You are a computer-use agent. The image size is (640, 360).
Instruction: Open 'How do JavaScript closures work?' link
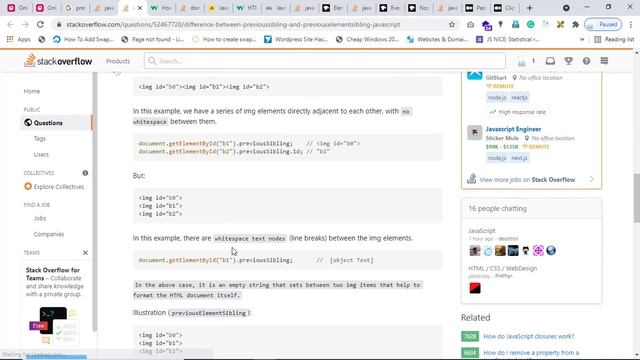pos(529,336)
